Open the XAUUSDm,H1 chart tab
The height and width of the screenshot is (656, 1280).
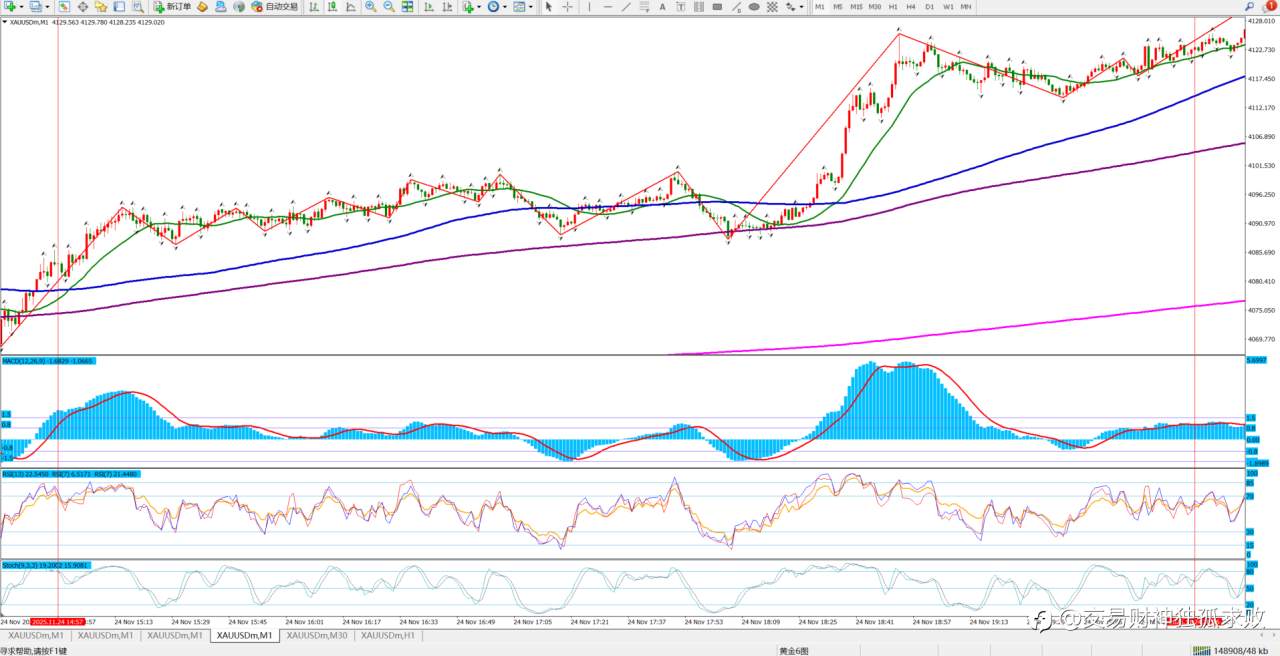click(x=387, y=635)
